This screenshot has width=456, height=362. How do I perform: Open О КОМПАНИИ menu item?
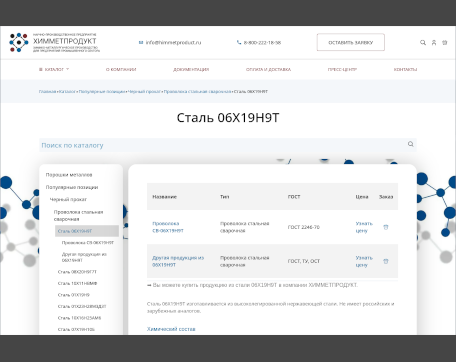click(x=121, y=69)
